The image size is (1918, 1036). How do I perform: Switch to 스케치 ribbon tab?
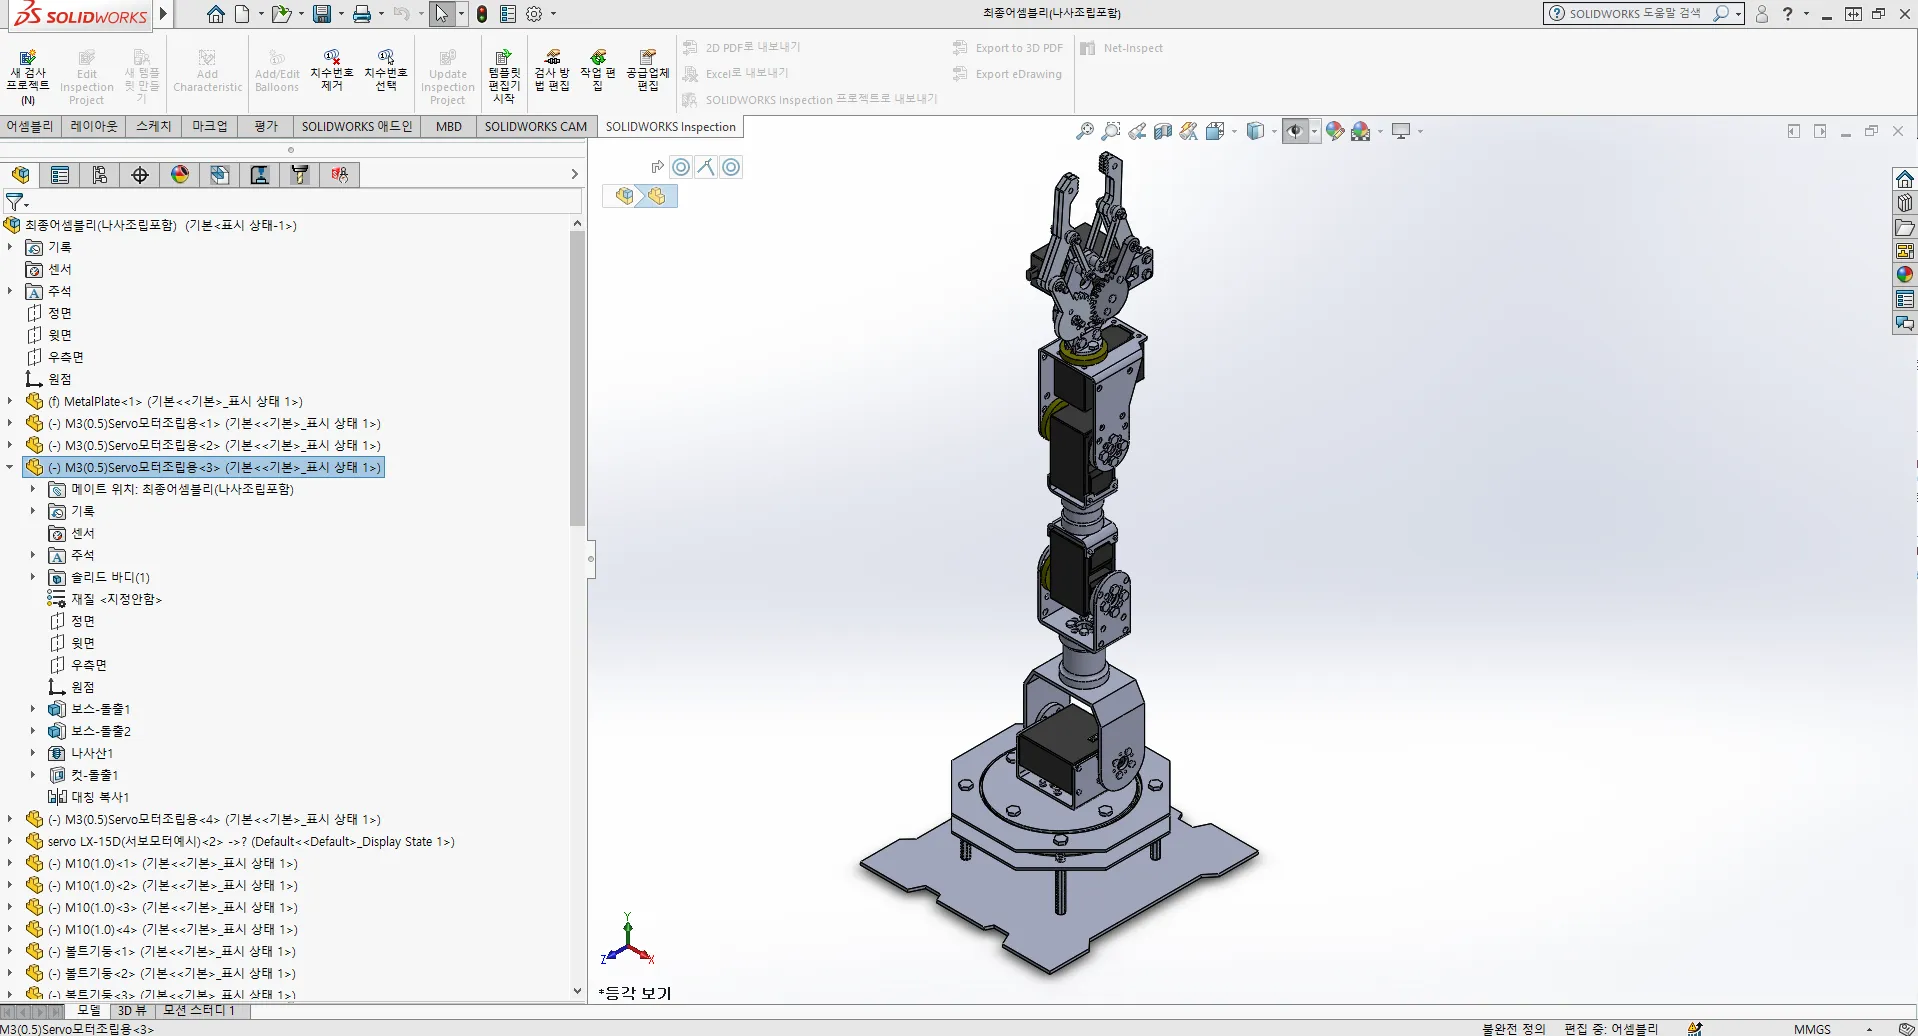154,127
